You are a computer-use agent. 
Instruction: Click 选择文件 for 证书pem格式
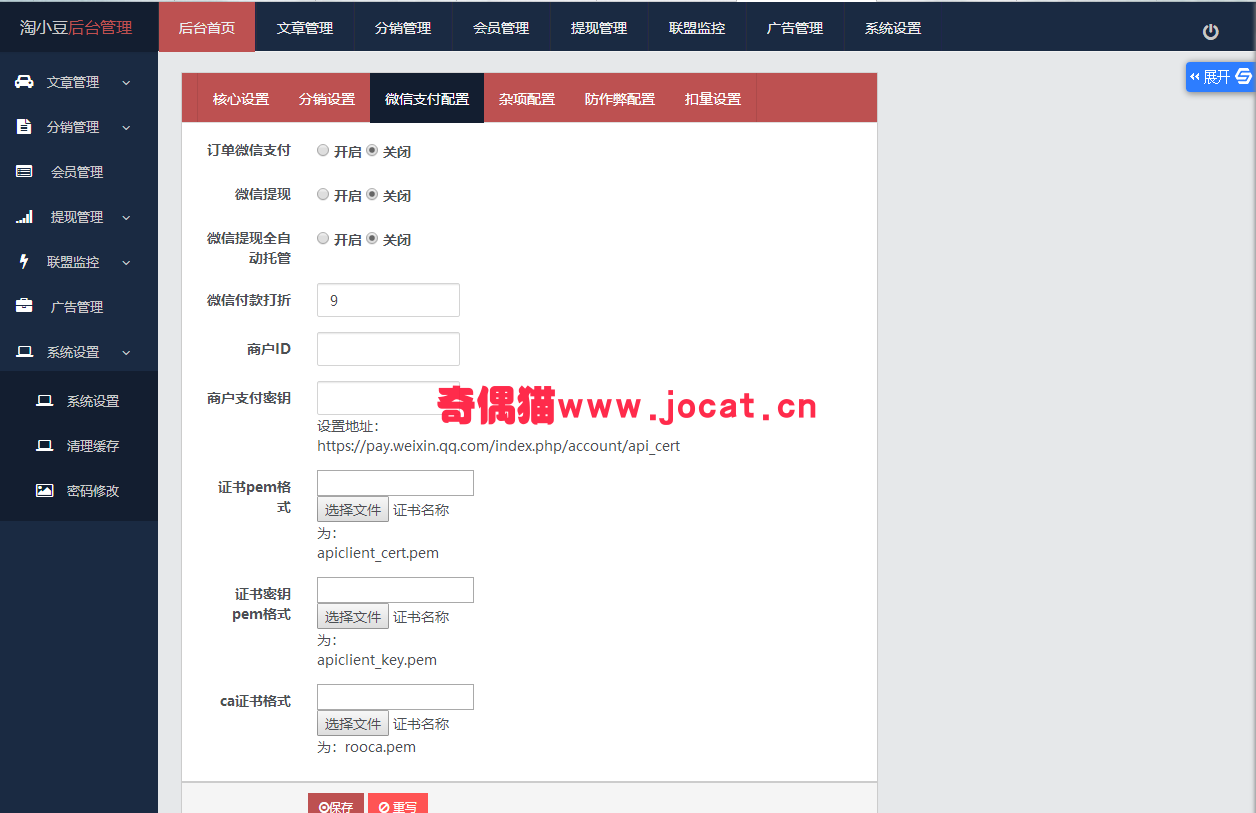click(x=353, y=509)
